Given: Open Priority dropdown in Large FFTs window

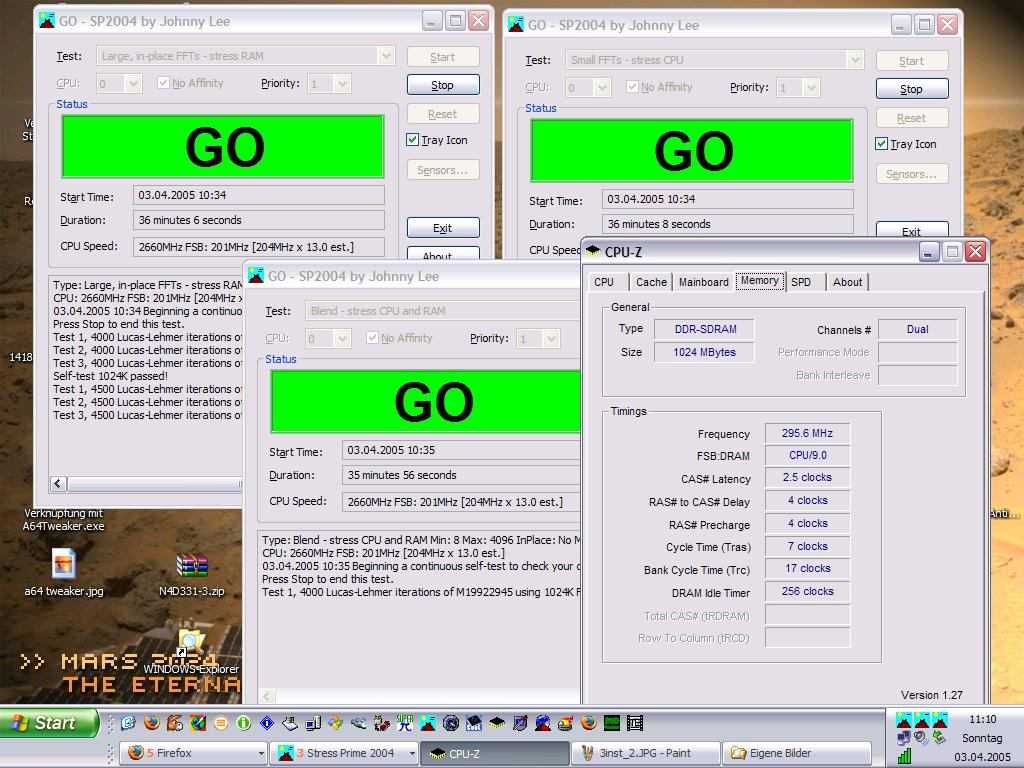Looking at the screenshot, I should point(342,83).
